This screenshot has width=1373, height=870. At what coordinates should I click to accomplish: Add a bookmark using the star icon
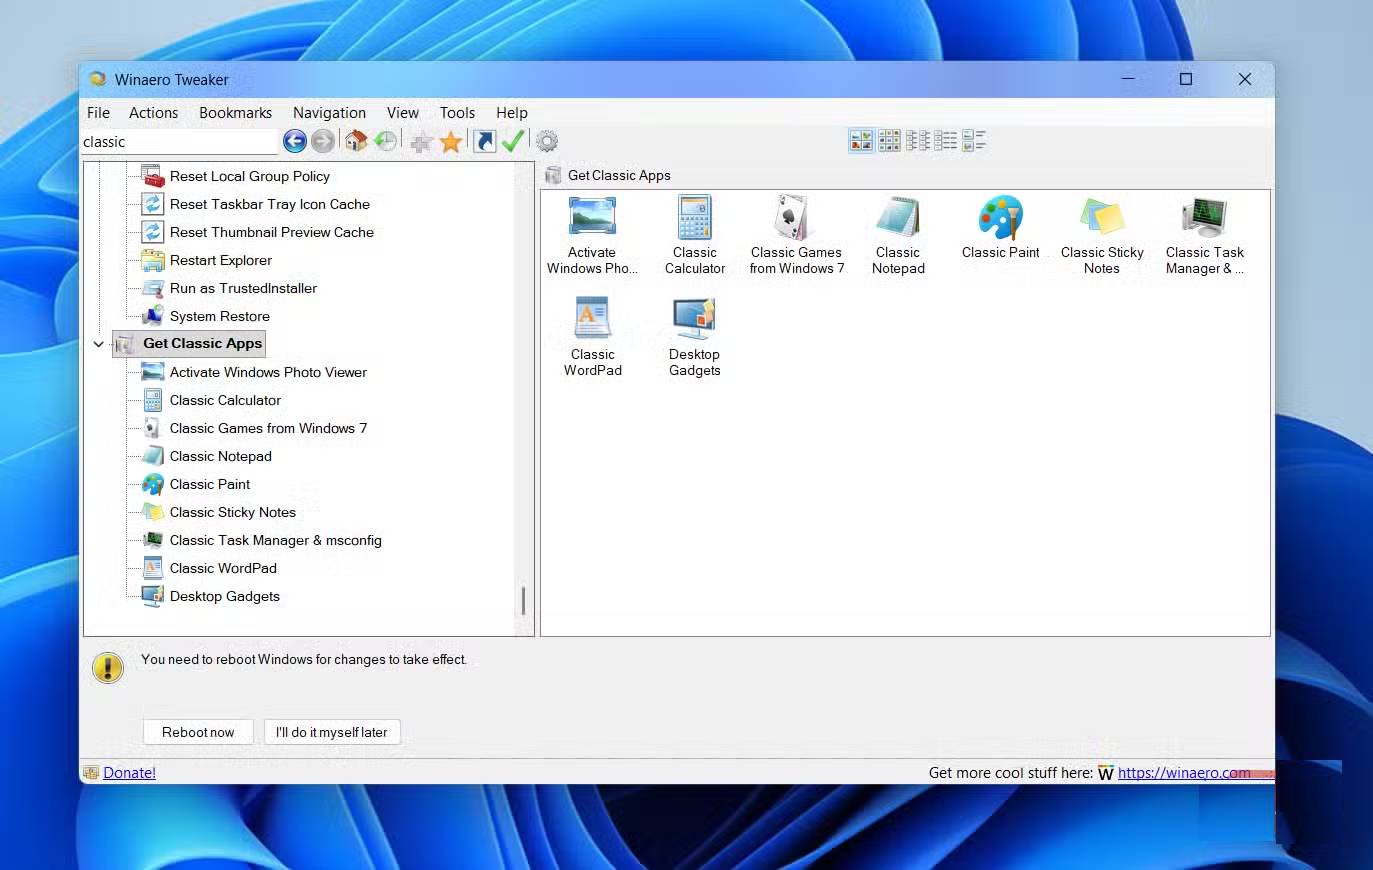[x=451, y=141]
